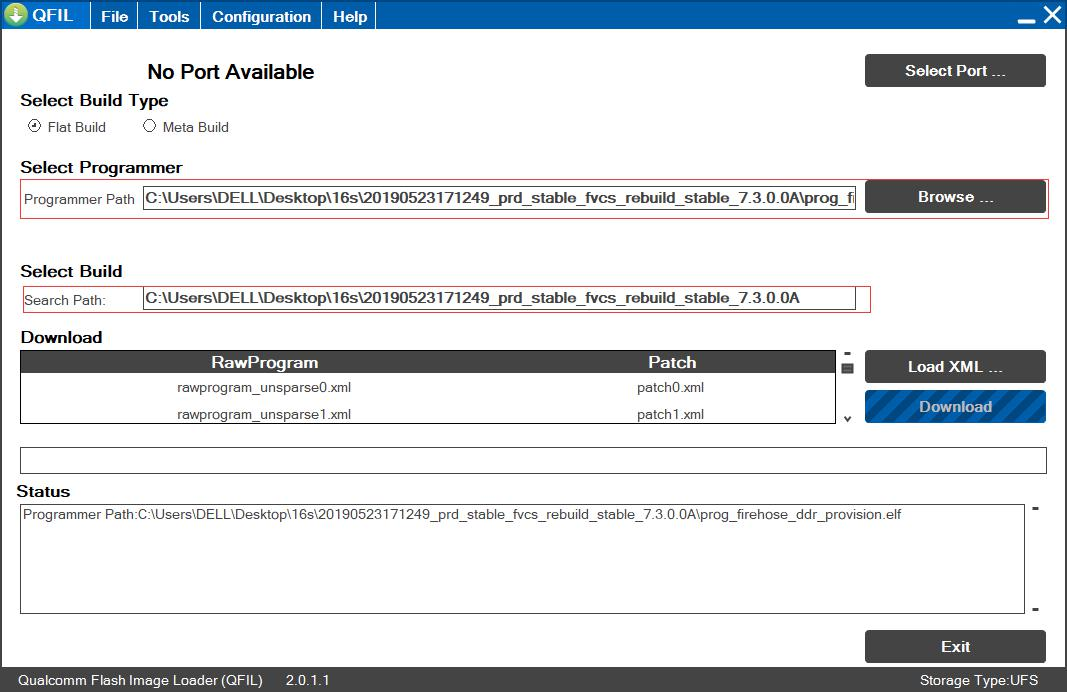Select the patch0.xml entry
Image resolution: width=1067 pixels, height=692 pixels.
pyautogui.click(x=670, y=387)
